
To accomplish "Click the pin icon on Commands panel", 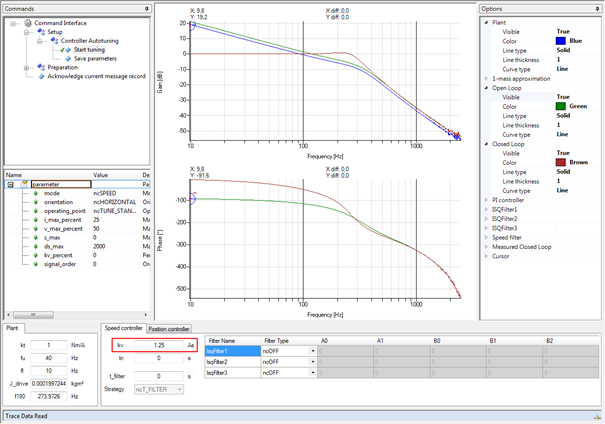I will pos(147,8).
